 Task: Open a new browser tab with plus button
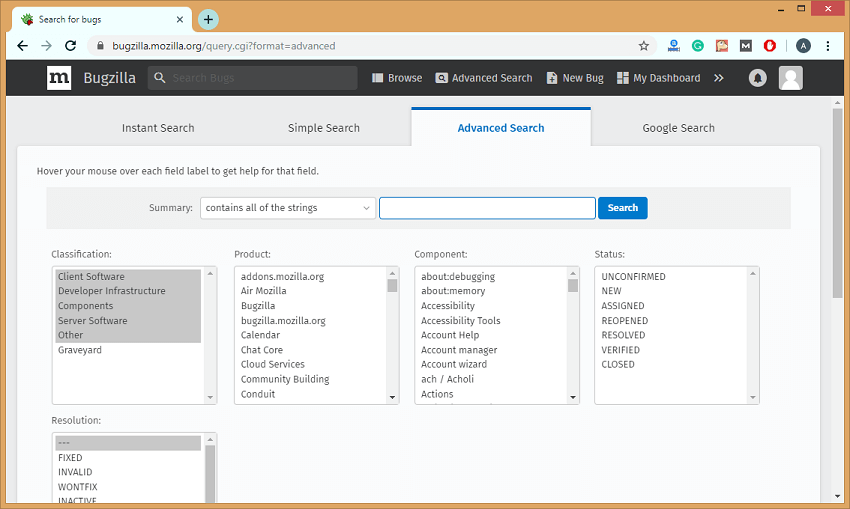coord(208,20)
